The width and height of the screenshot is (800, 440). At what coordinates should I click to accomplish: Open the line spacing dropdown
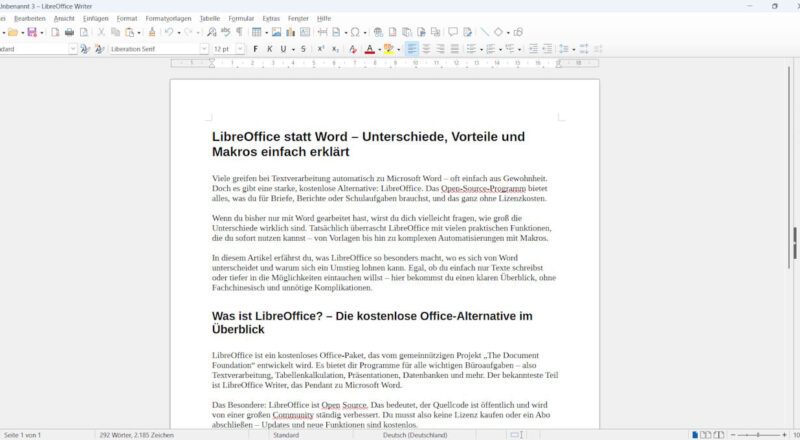tap(573, 50)
